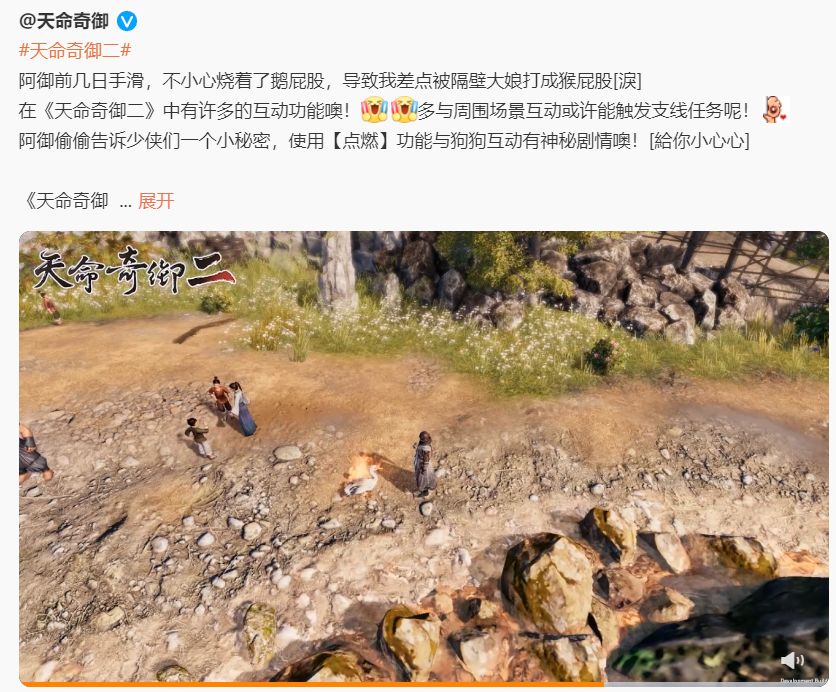The width and height of the screenshot is (836, 692).
Task: Click the burning goose in the video
Action: click(x=364, y=476)
